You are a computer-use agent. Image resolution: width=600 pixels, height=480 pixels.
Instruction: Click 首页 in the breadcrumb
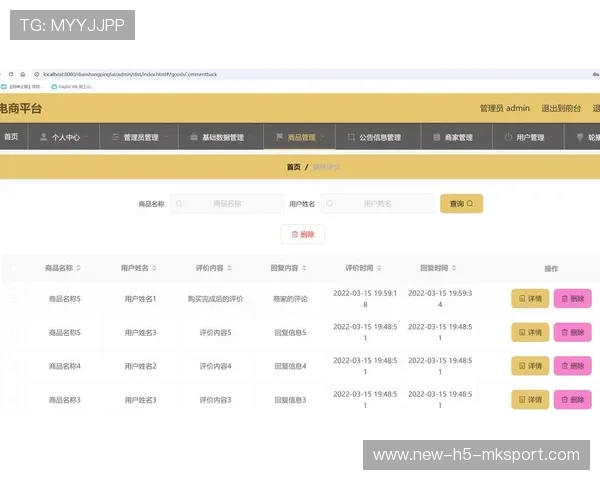pos(293,167)
